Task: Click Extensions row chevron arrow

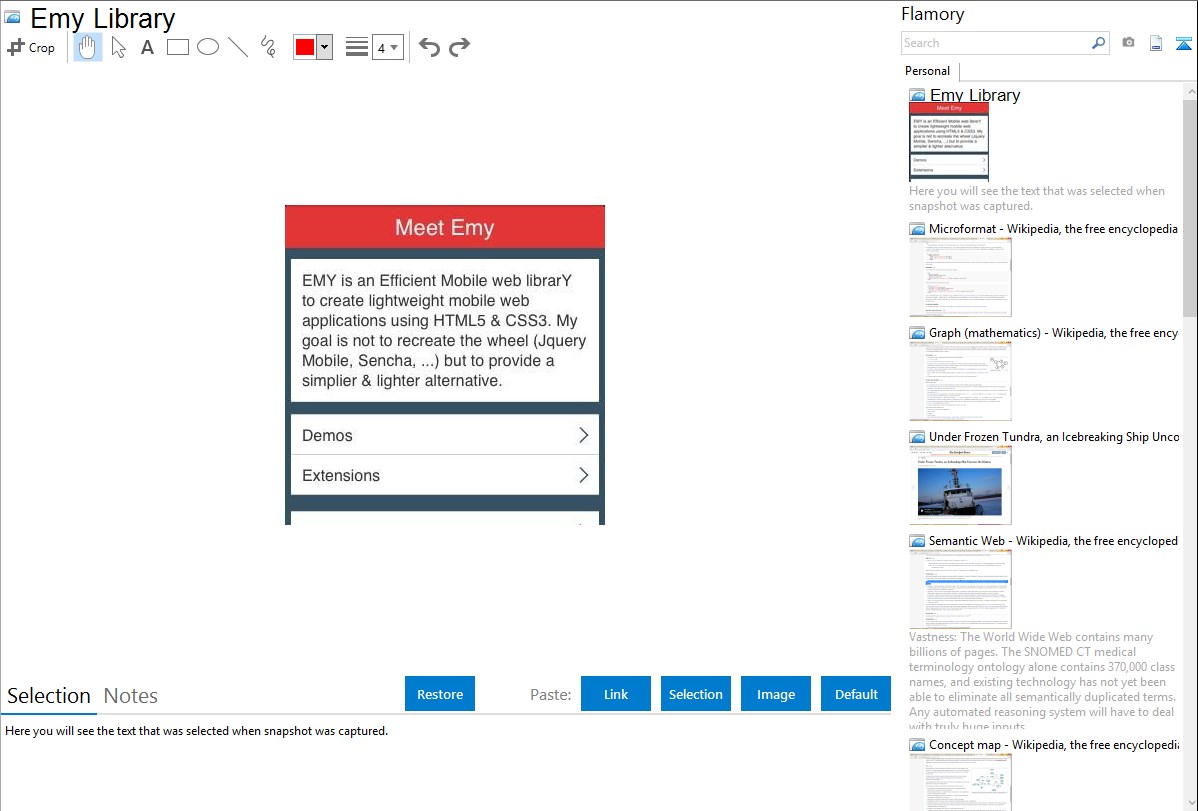Action: tap(584, 475)
